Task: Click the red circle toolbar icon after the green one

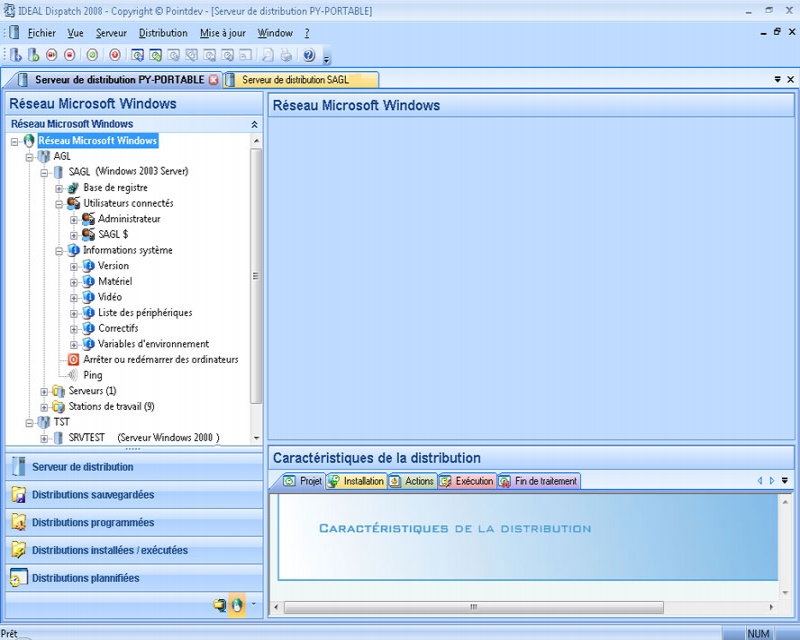Action: [x=115, y=55]
